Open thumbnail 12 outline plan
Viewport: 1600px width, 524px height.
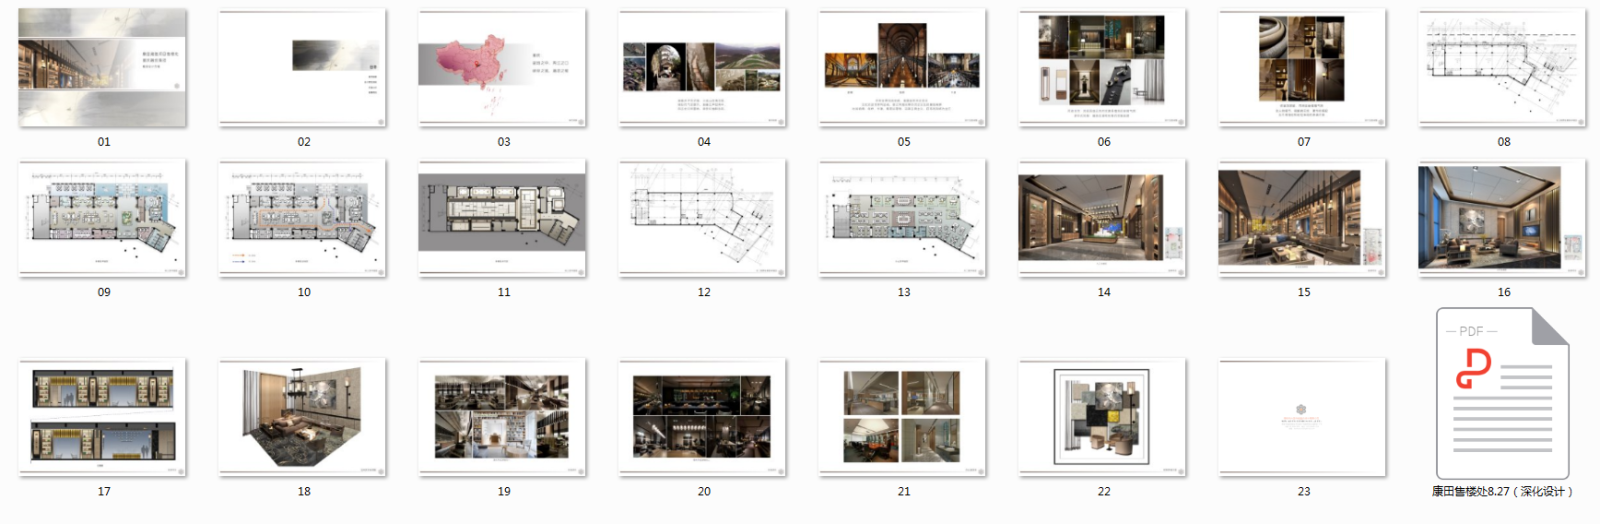703,218
